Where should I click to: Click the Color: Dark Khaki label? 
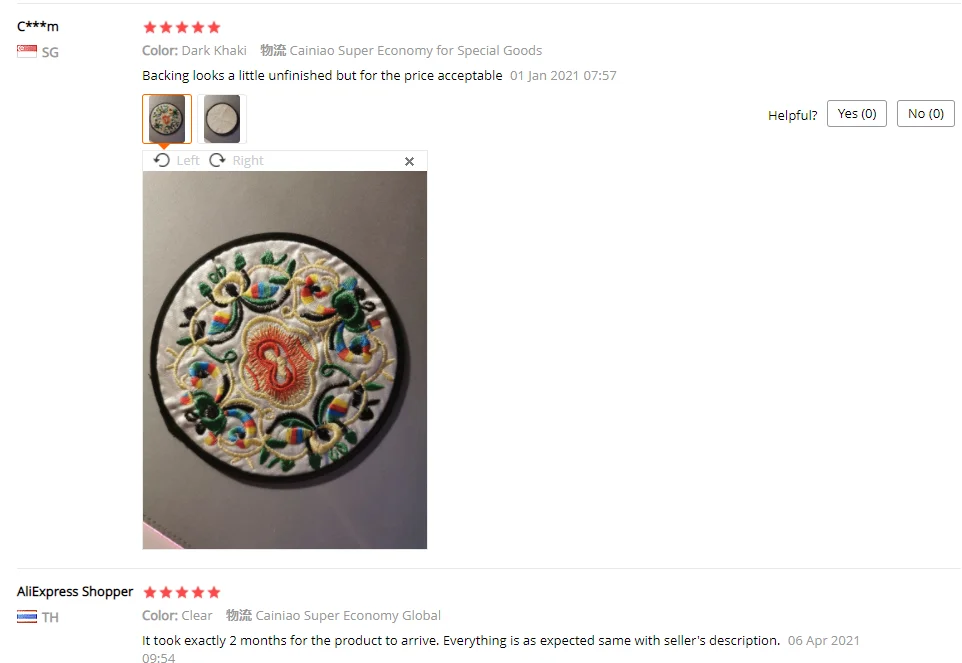point(194,50)
